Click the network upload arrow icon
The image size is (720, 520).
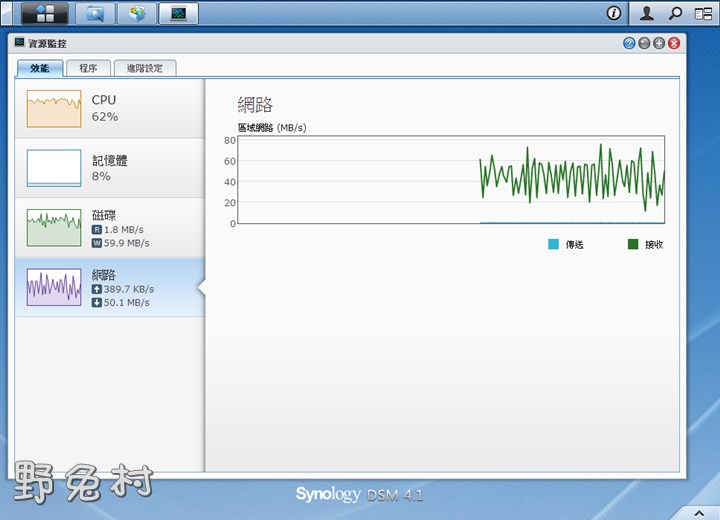(x=96, y=289)
